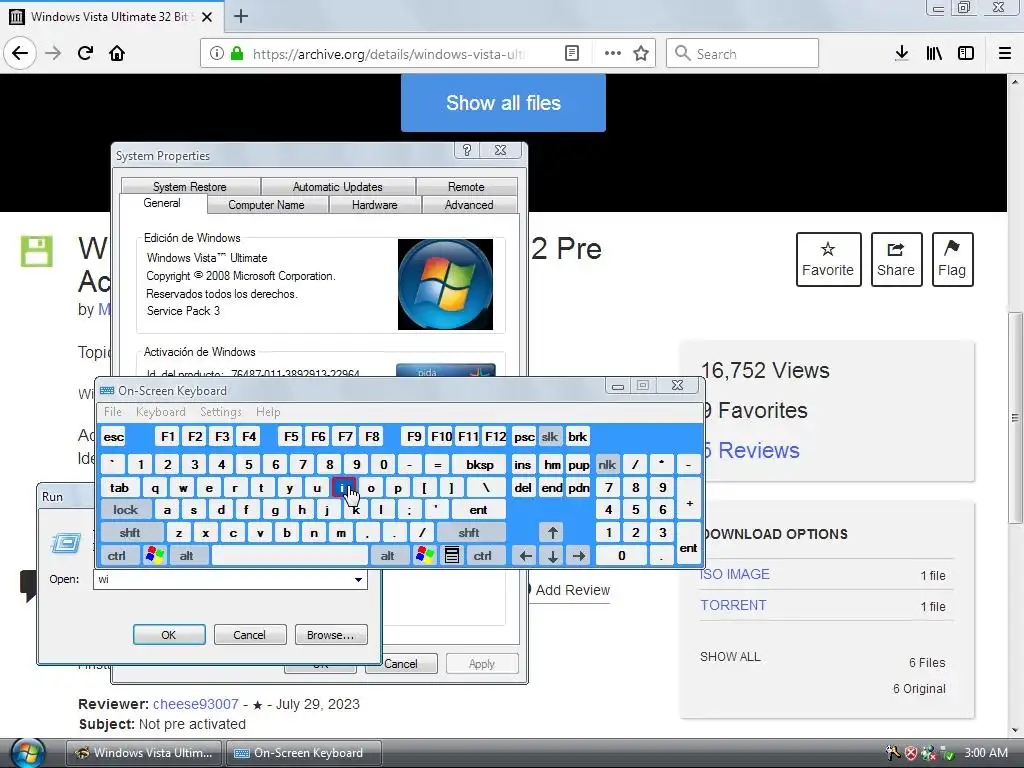This screenshot has height=768, width=1024.
Task: Close the Windows Vista Ultimate browser tab
Action: pos(207,17)
